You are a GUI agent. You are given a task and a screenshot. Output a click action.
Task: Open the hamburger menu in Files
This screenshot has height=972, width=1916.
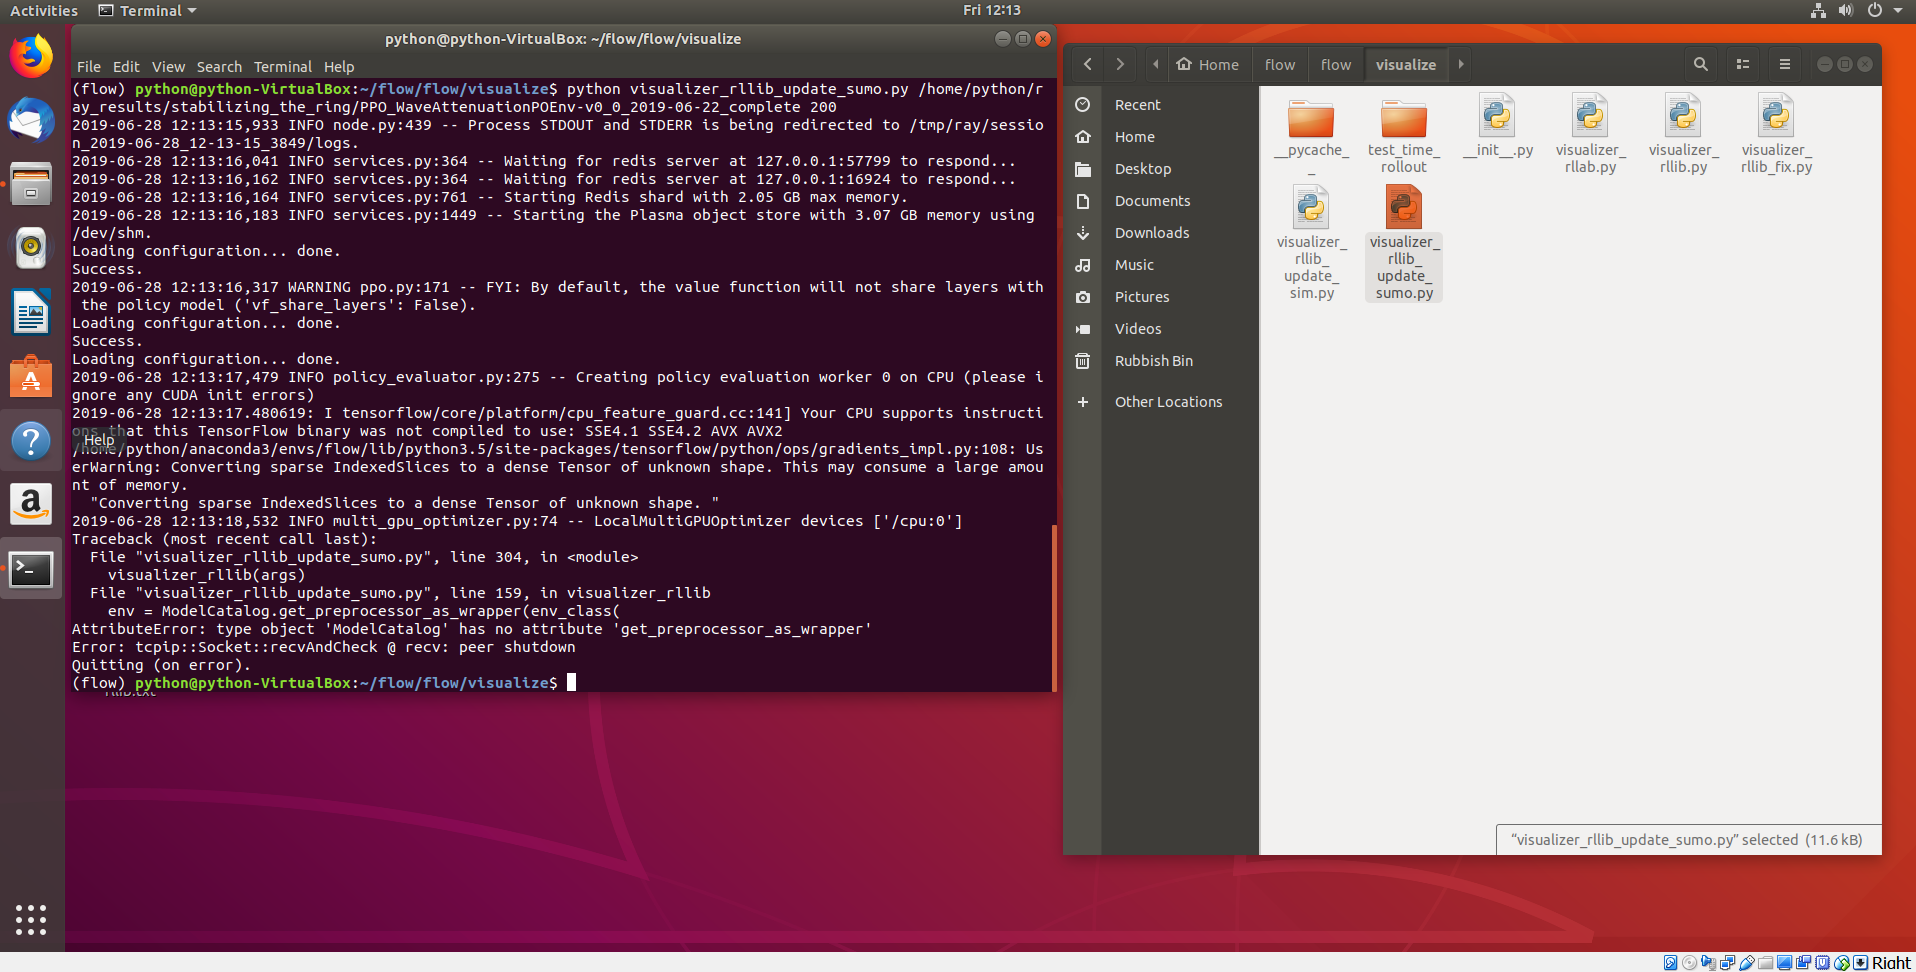[1784, 63]
